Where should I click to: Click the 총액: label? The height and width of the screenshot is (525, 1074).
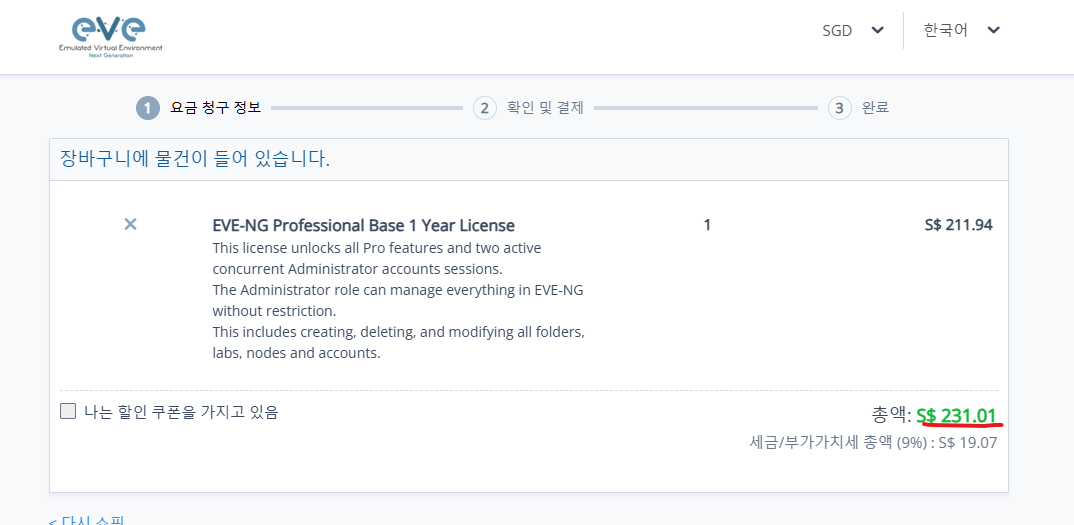(891, 415)
